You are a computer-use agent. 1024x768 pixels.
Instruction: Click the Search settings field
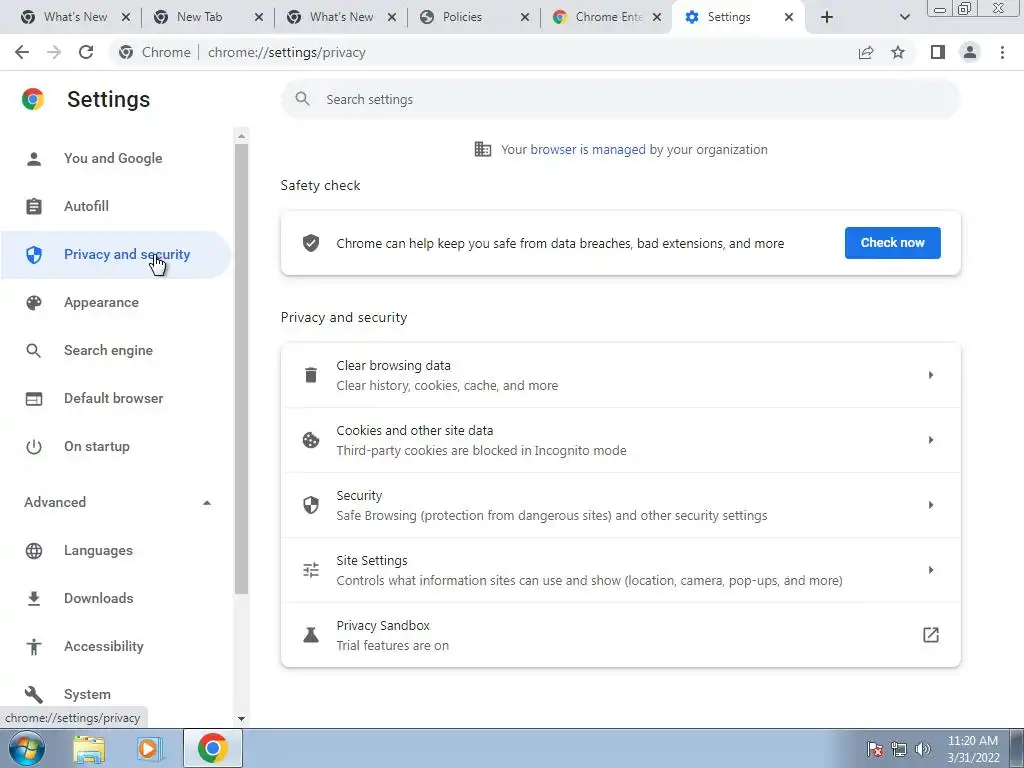[620, 99]
